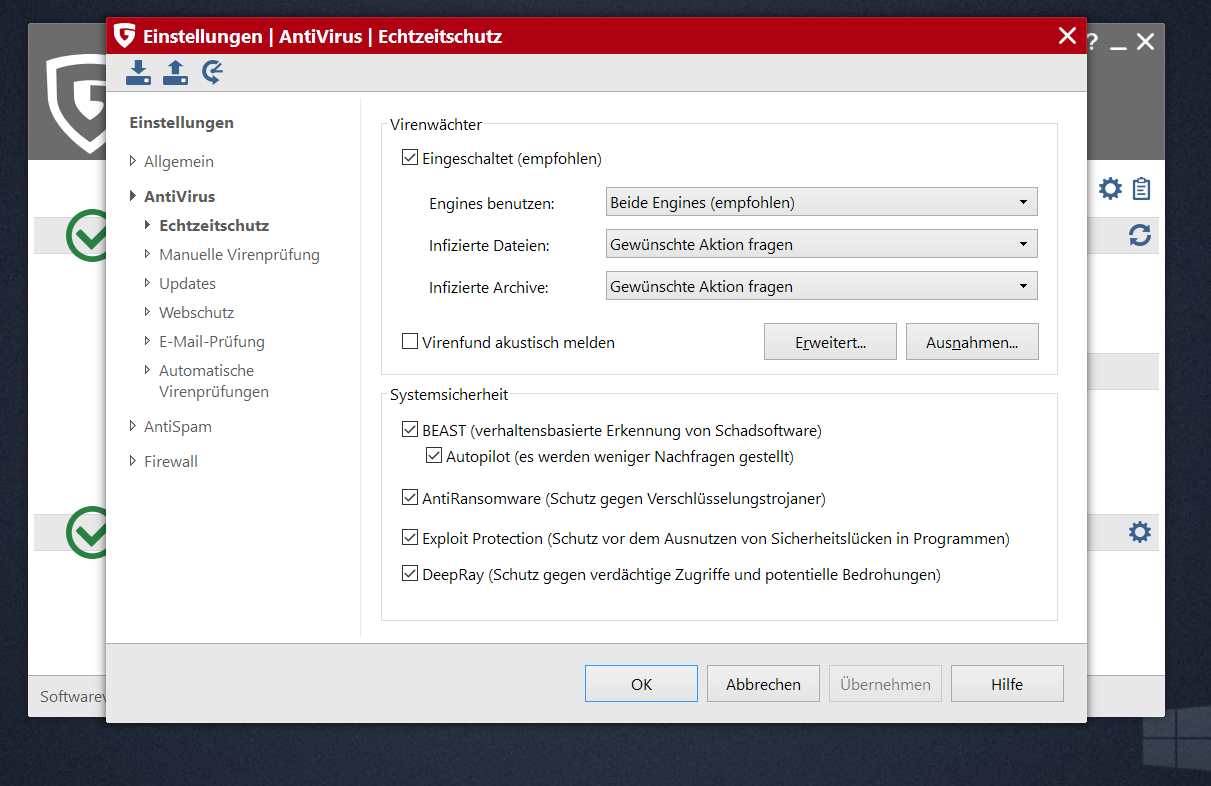The height and width of the screenshot is (786, 1211).
Task: Click refresh arrows icon in background window
Action: click(1140, 235)
